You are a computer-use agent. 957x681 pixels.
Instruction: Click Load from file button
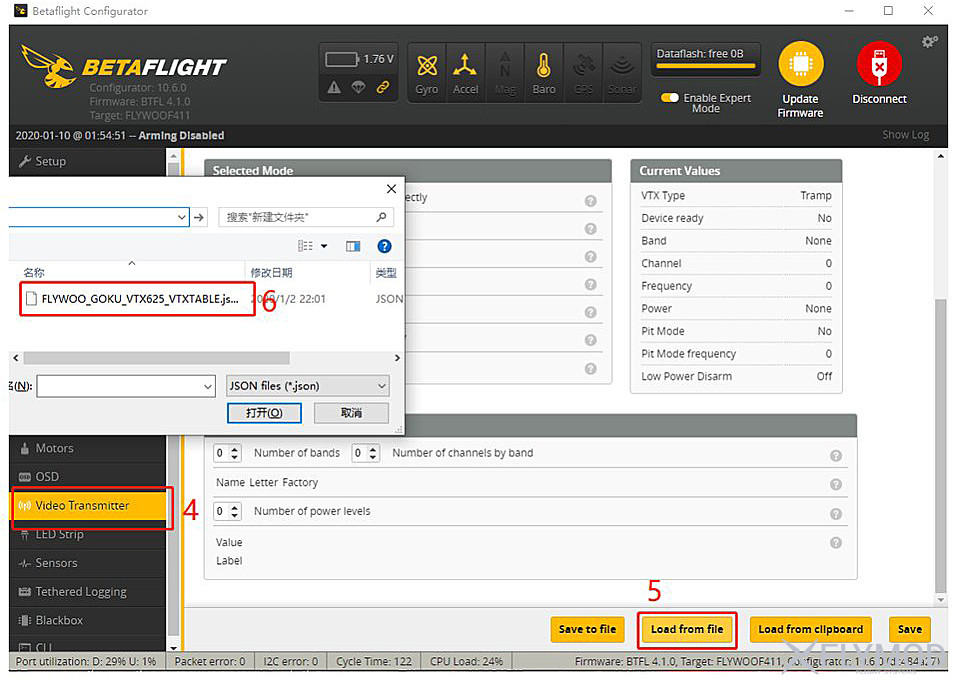tap(687, 629)
